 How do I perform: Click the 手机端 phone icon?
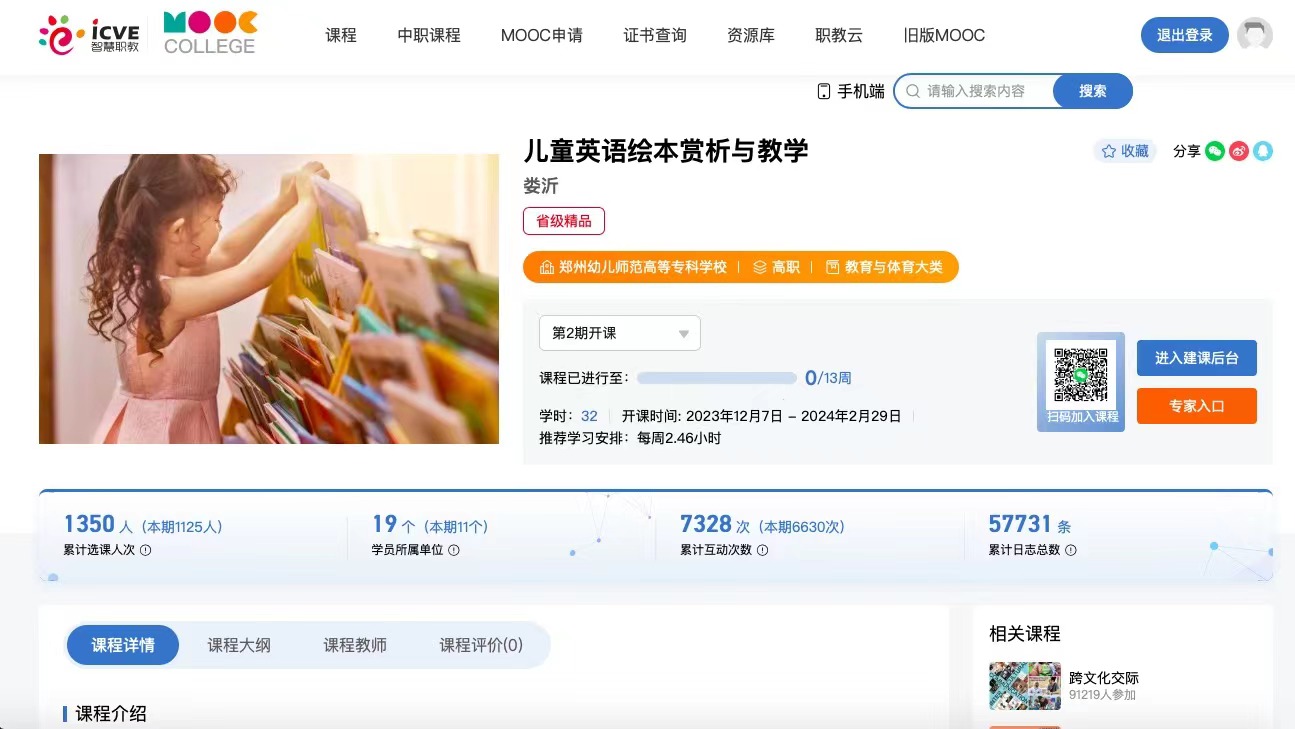(x=824, y=91)
